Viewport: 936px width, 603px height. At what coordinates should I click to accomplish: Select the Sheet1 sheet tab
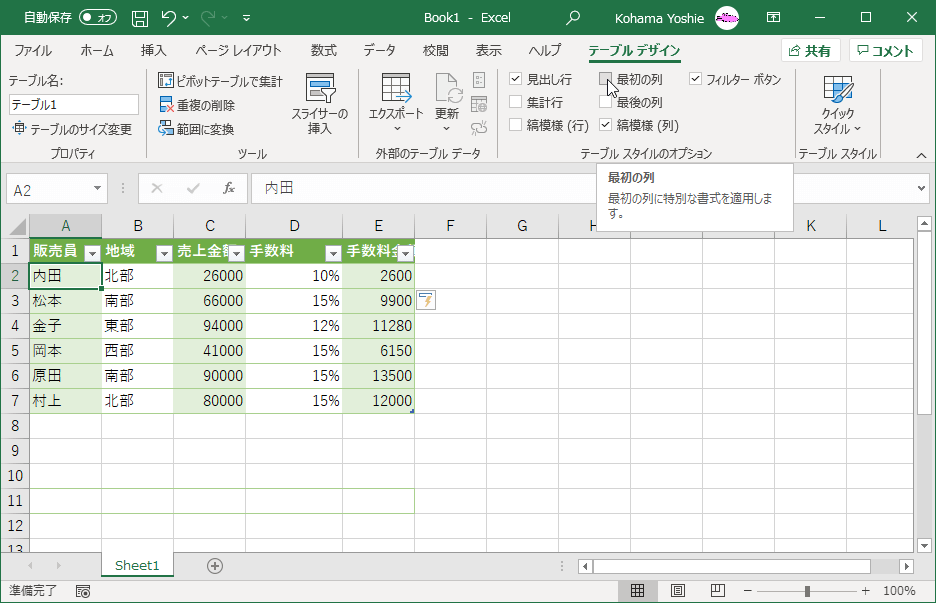pyautogui.click(x=137, y=565)
